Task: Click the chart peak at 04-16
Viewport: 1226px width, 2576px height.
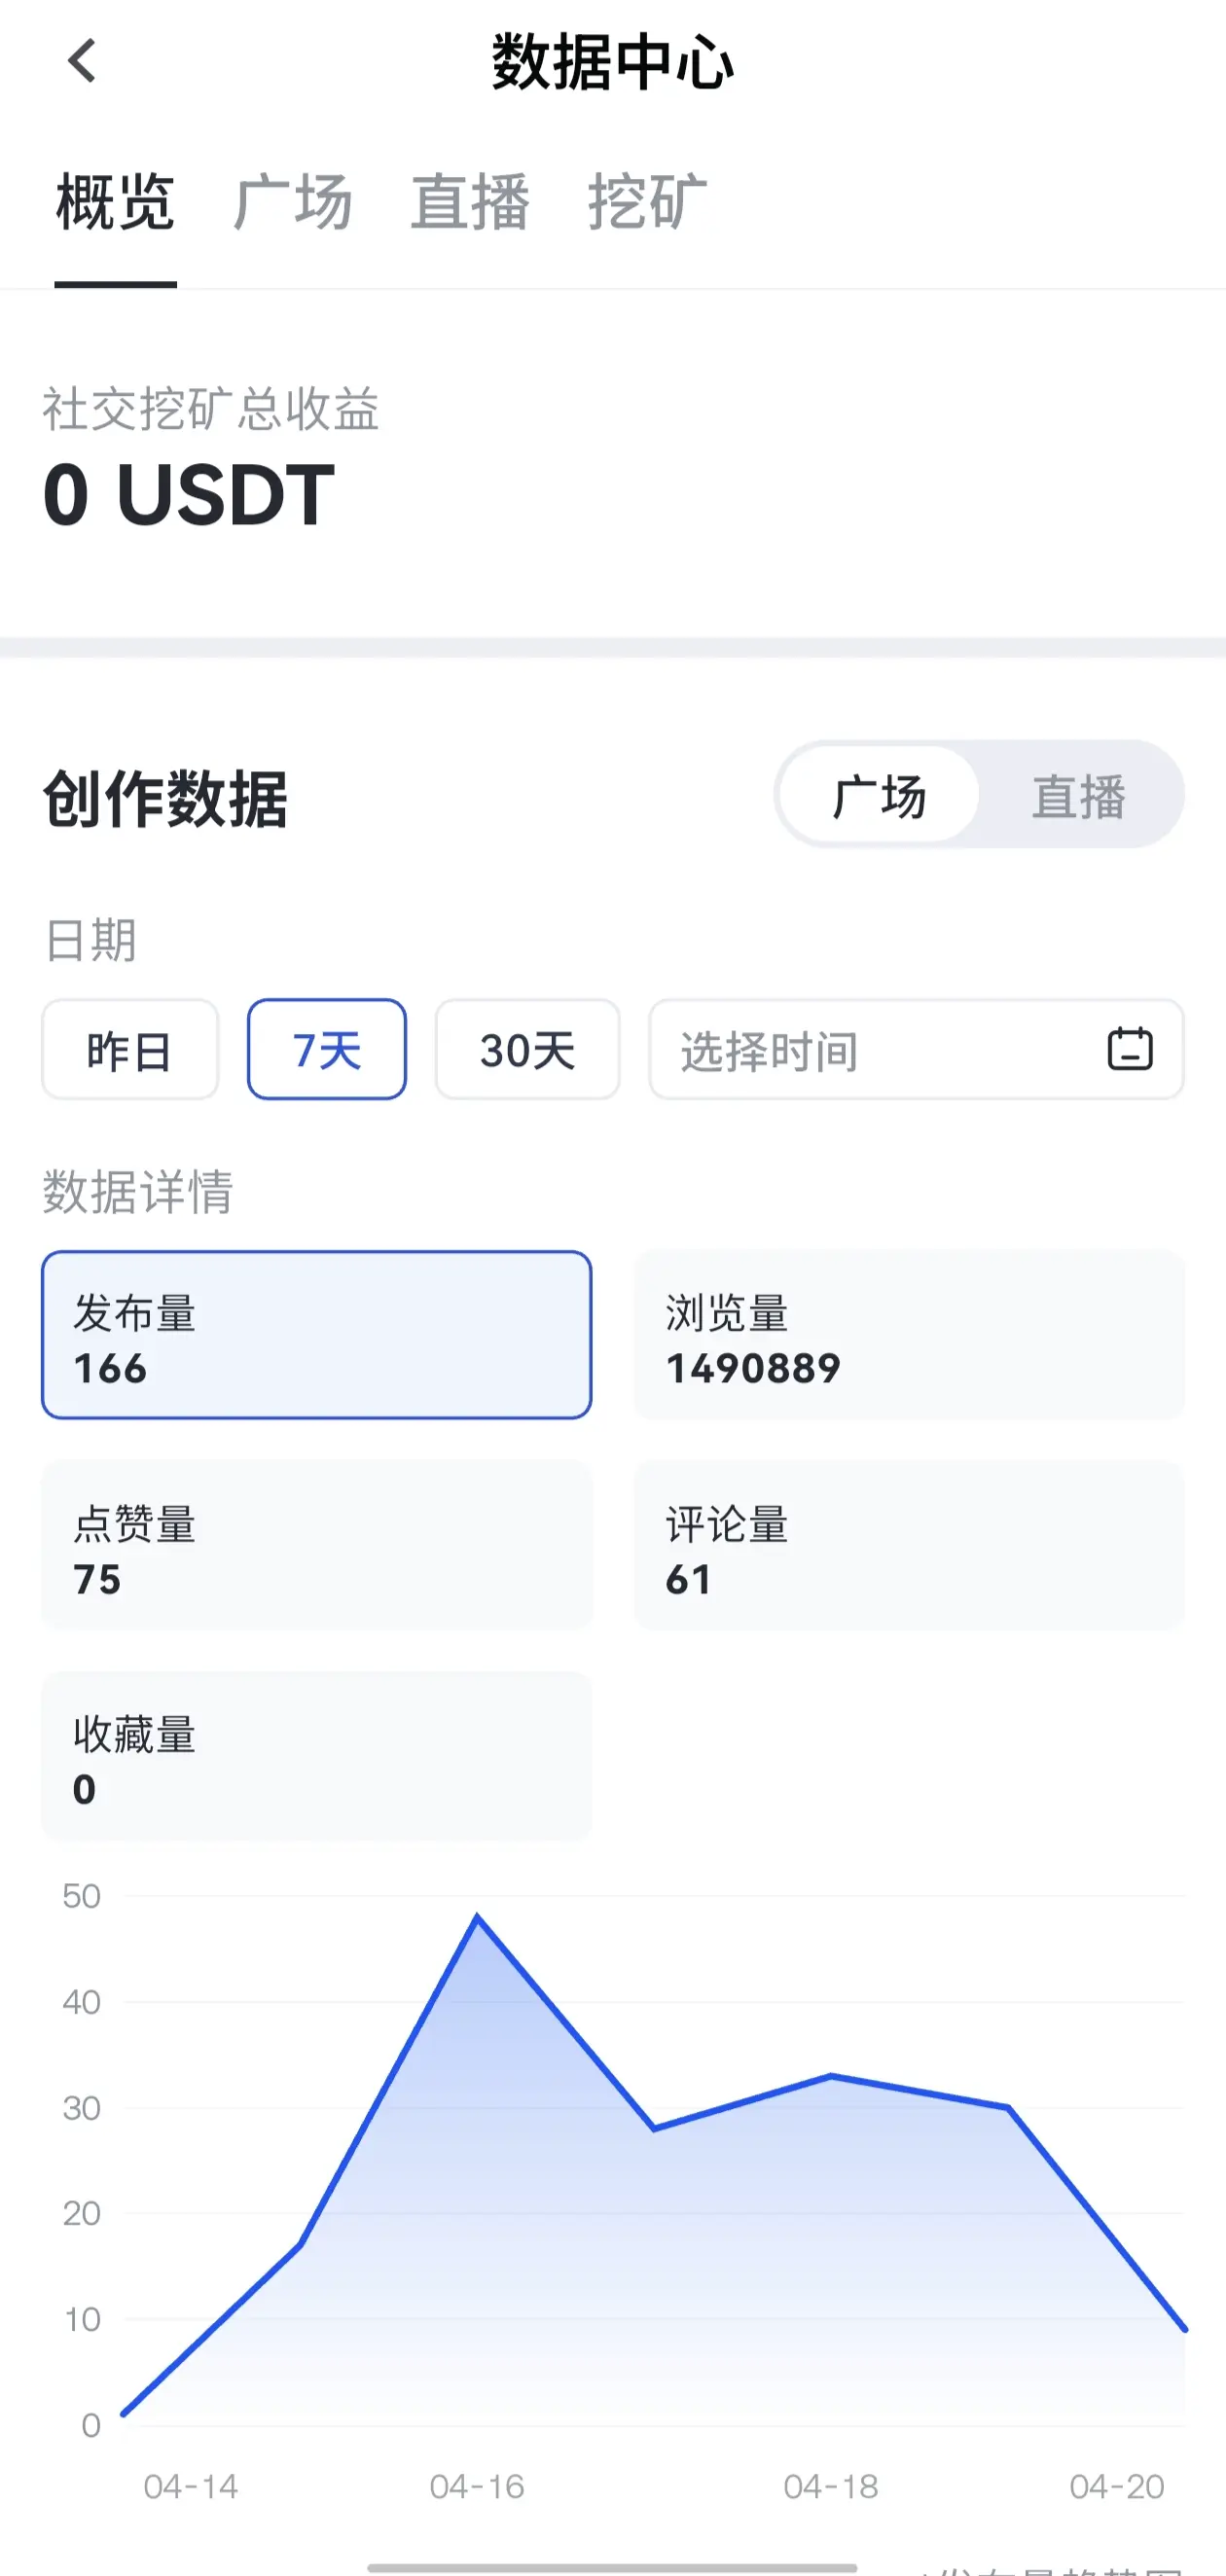Action: click(477, 1917)
